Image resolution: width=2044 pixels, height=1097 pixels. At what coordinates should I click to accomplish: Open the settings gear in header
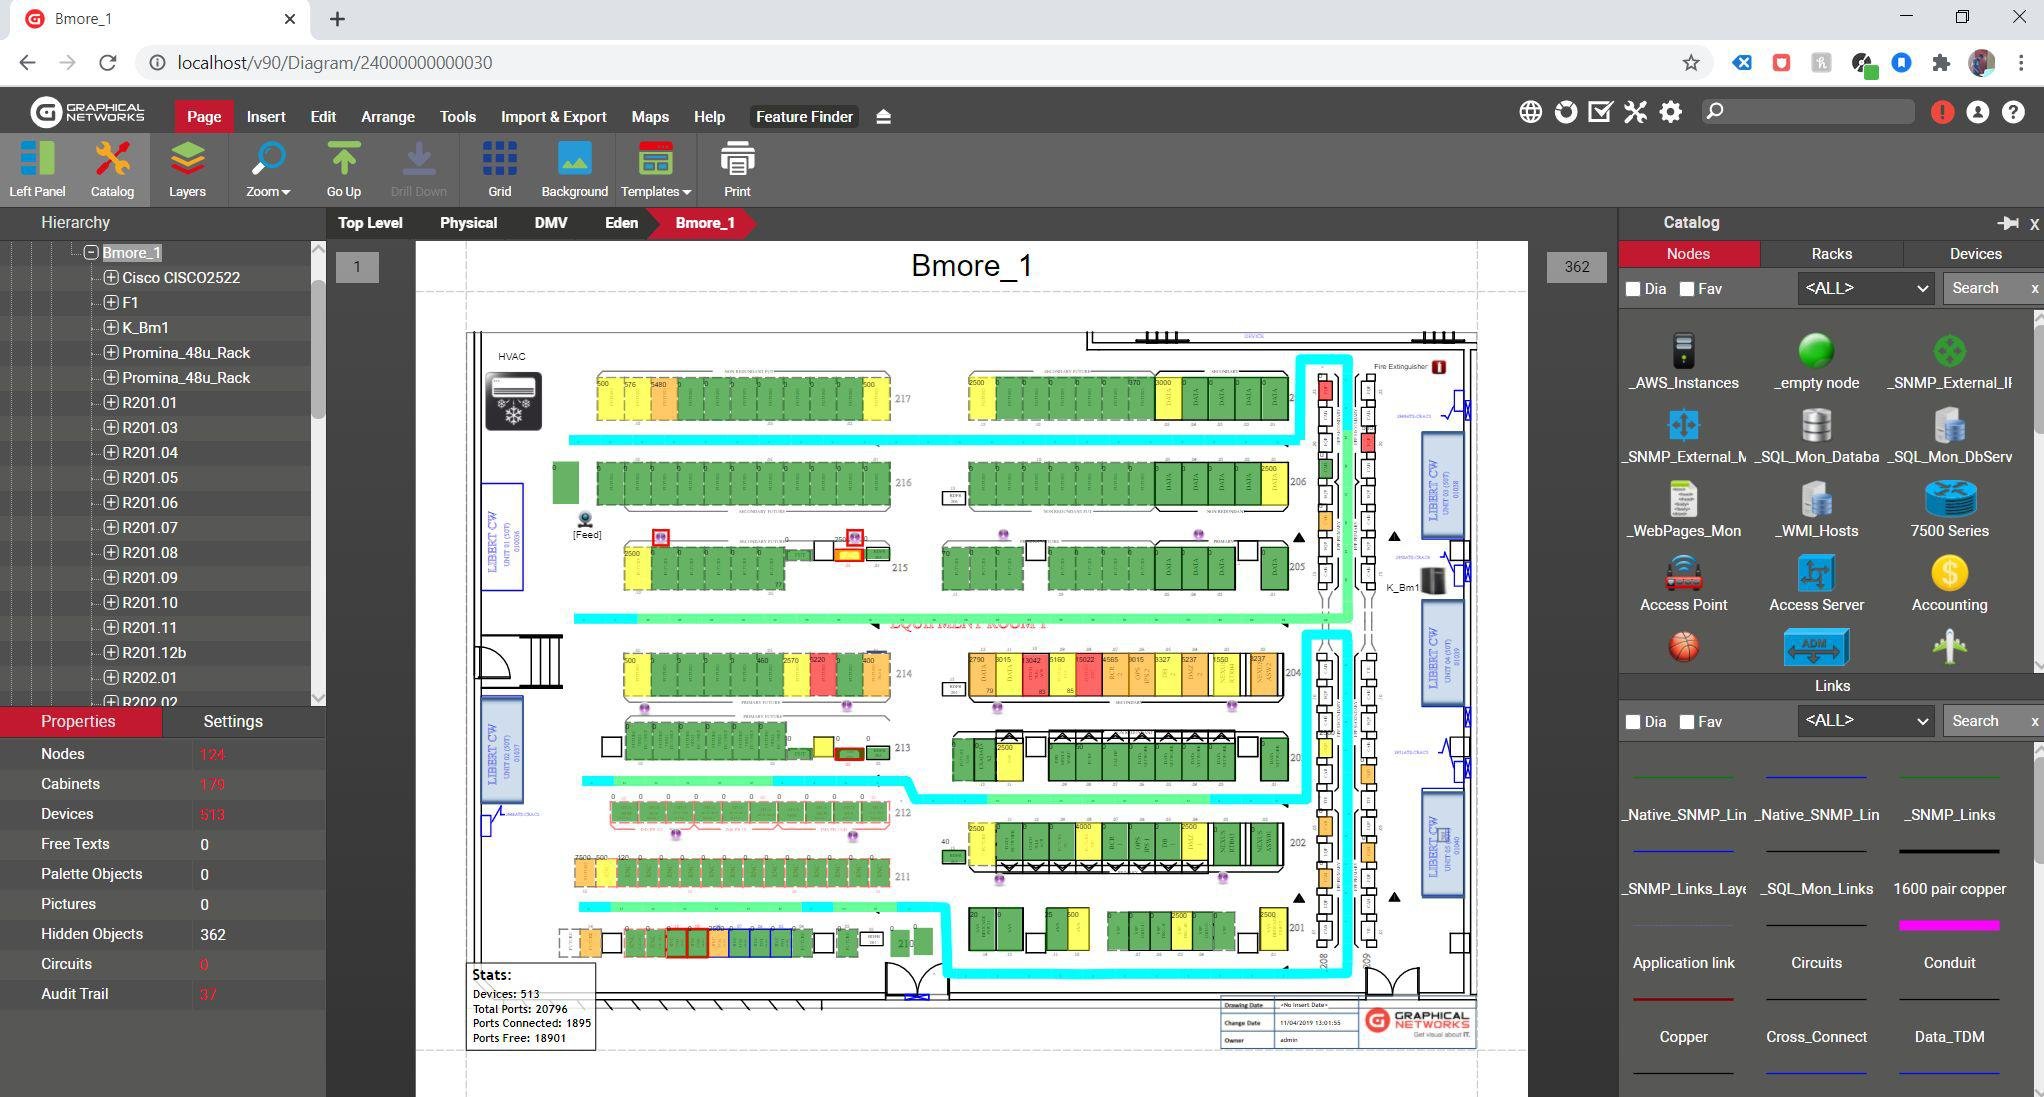1670,112
